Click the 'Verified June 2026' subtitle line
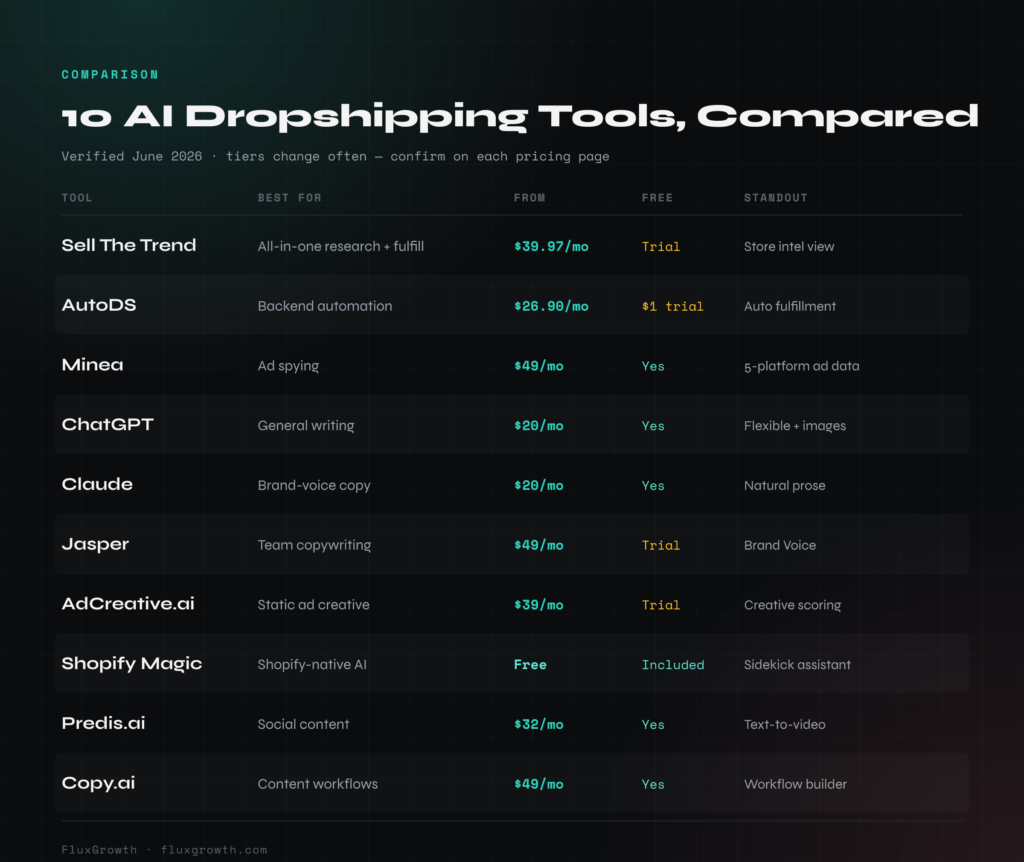This screenshot has height=862, width=1024. [x=335, y=156]
